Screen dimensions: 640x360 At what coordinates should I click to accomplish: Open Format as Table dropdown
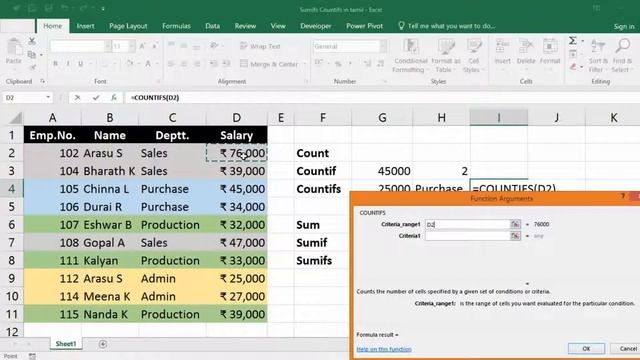pyautogui.click(x=445, y=56)
